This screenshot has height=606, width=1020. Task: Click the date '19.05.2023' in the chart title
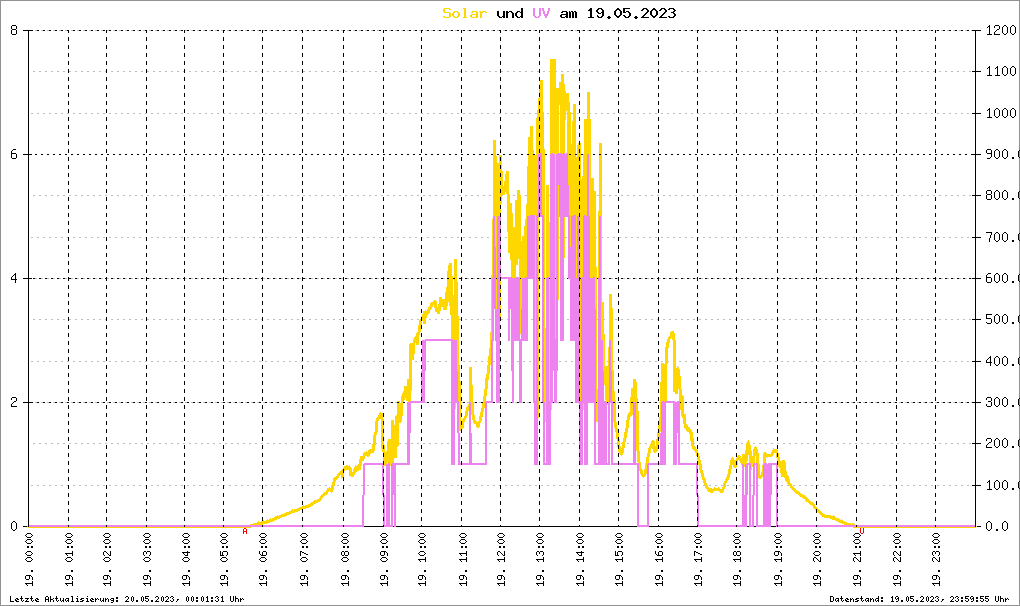(631, 13)
